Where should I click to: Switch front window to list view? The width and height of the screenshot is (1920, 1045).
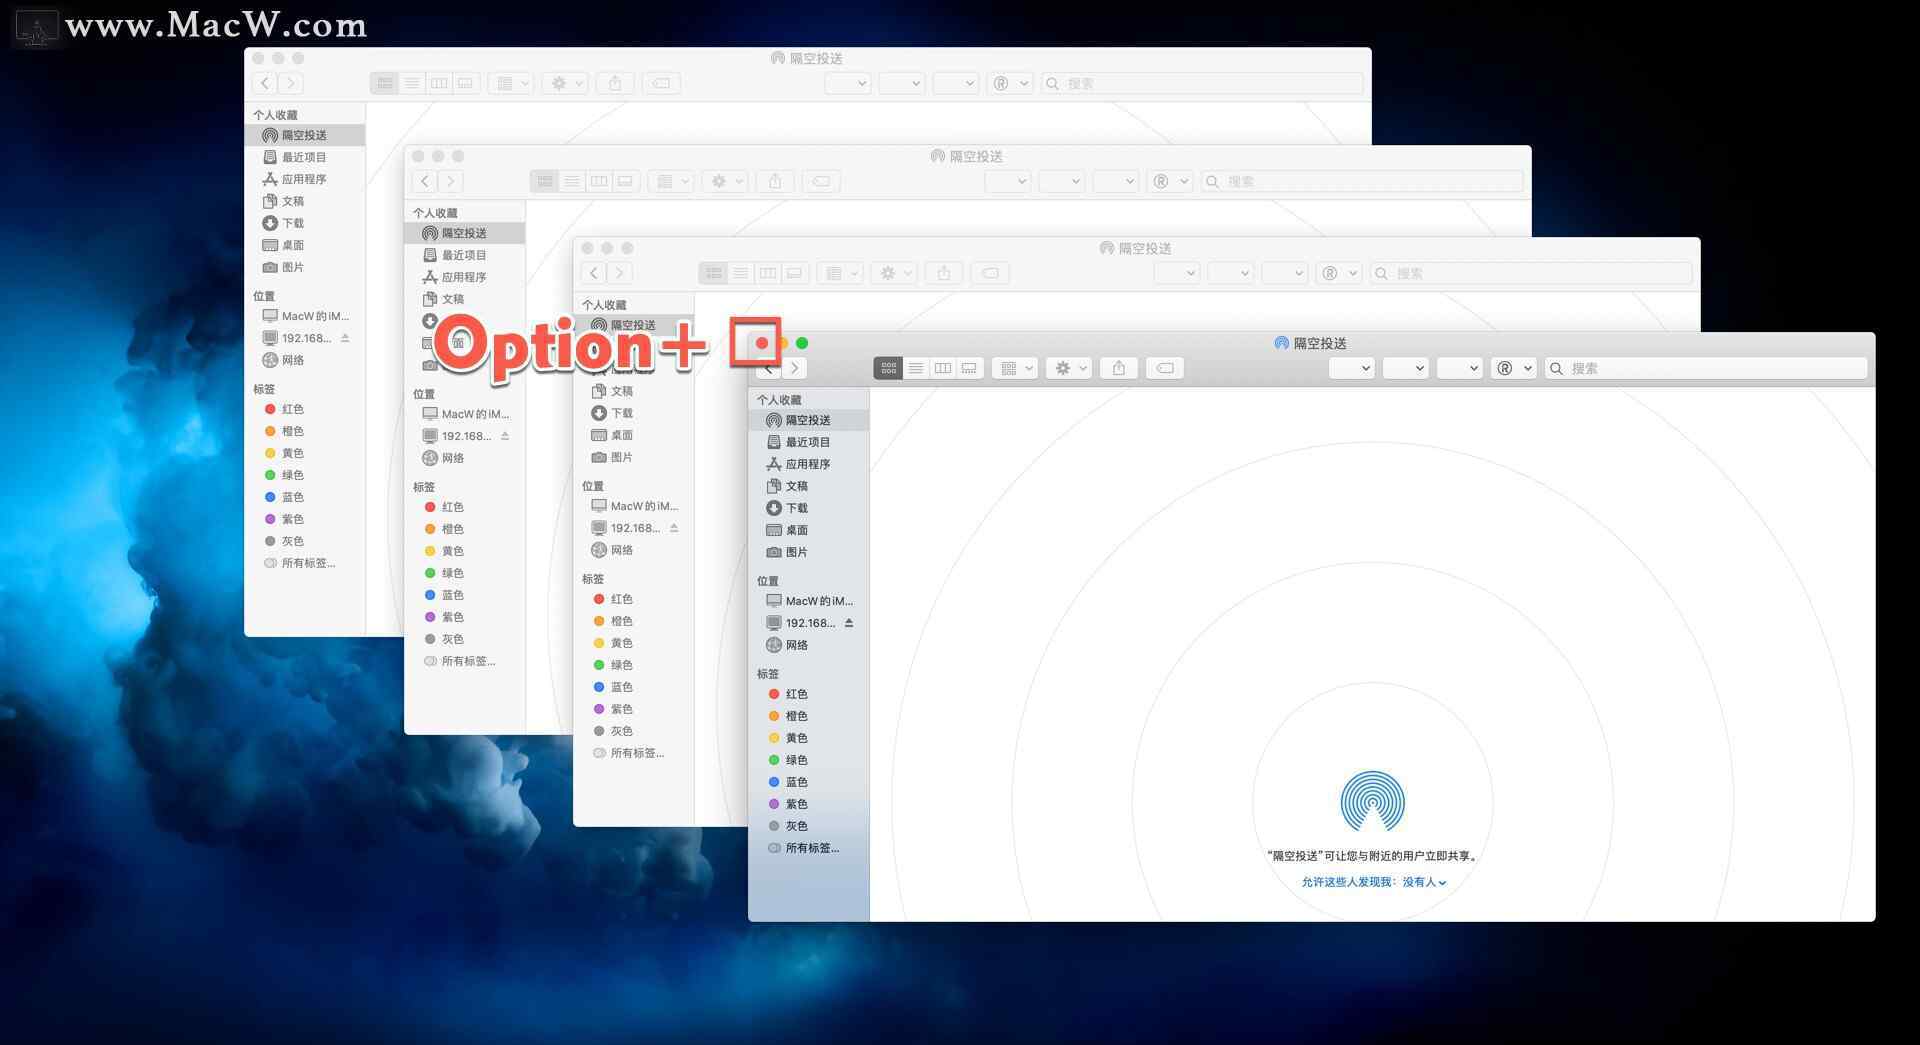click(915, 368)
